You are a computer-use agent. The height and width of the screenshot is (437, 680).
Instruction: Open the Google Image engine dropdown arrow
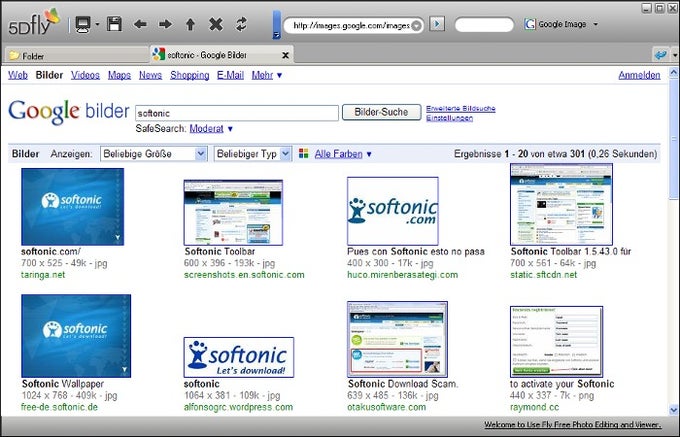[595, 24]
